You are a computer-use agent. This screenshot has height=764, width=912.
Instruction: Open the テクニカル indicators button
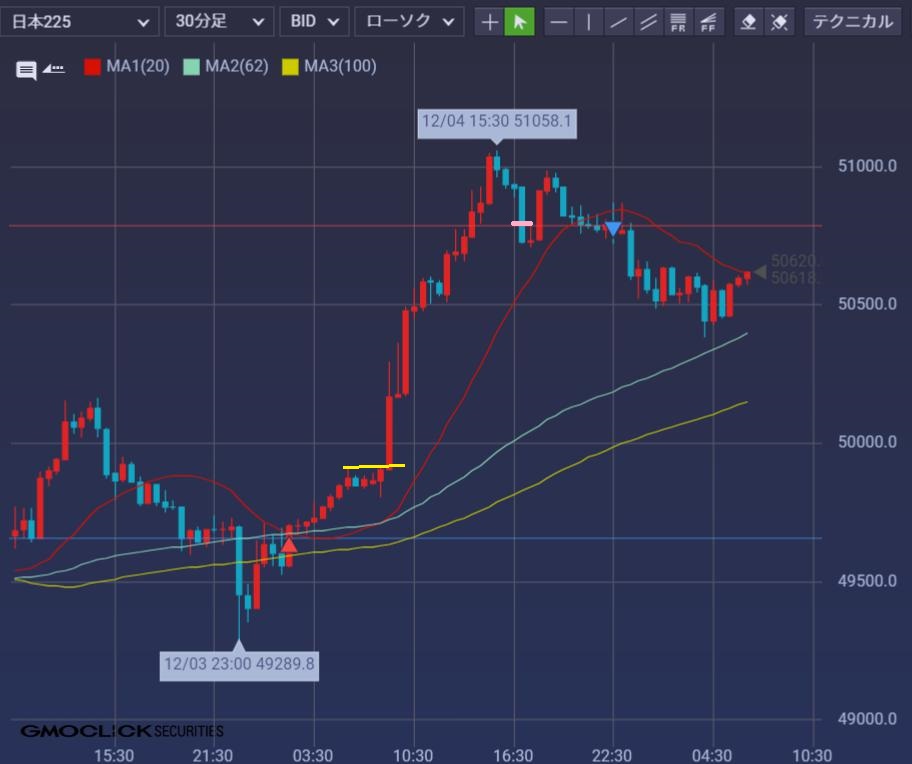(x=851, y=21)
